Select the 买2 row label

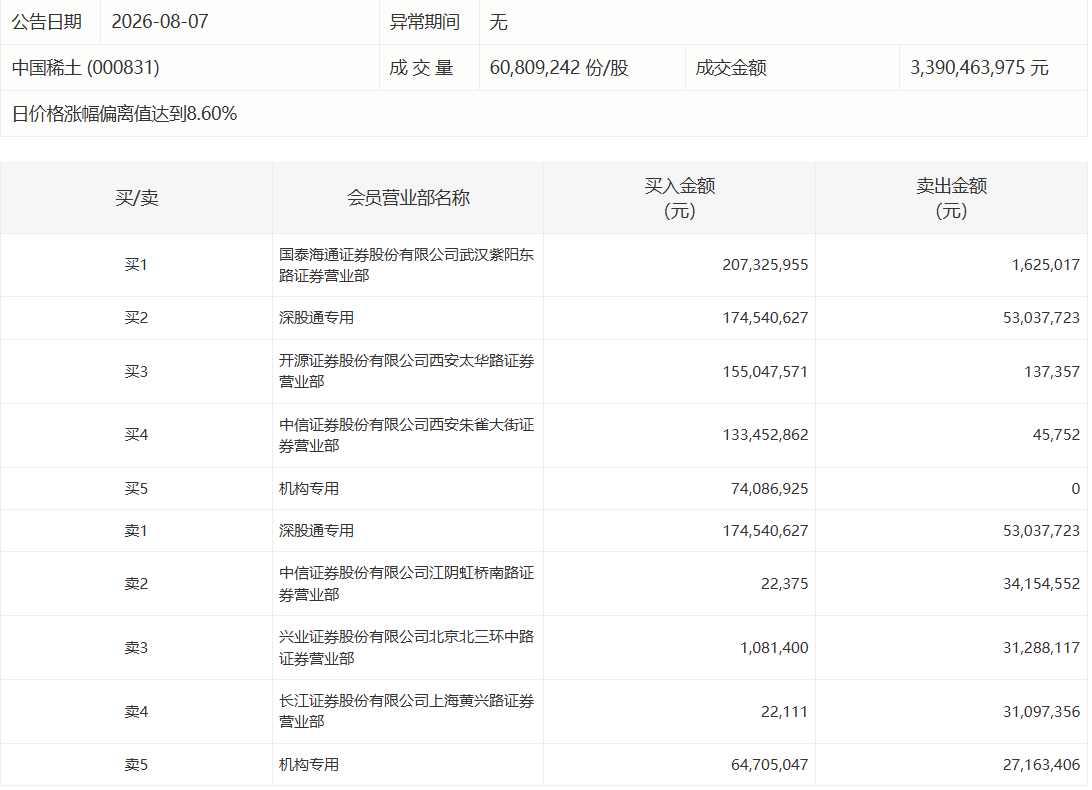[136, 318]
